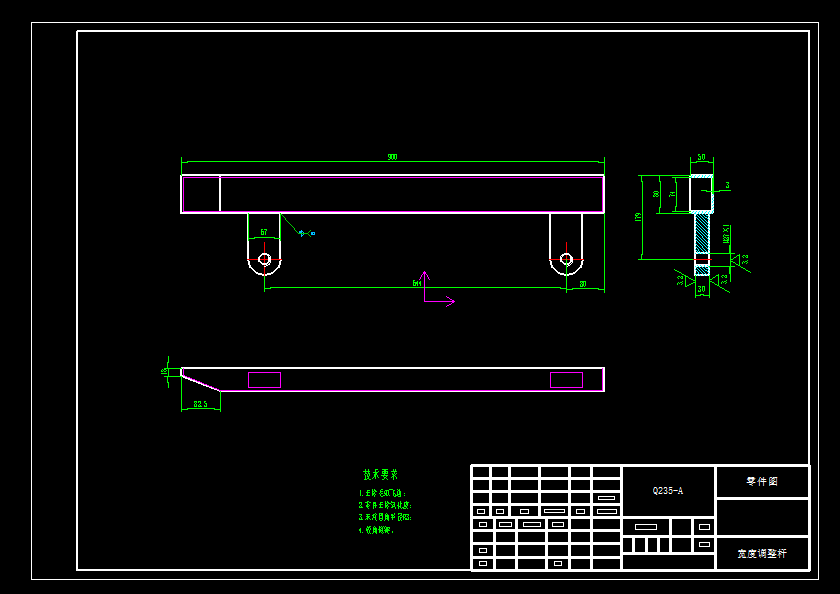Click the 74 inner height dimension
This screenshot has height=594, width=840.
click(672, 194)
